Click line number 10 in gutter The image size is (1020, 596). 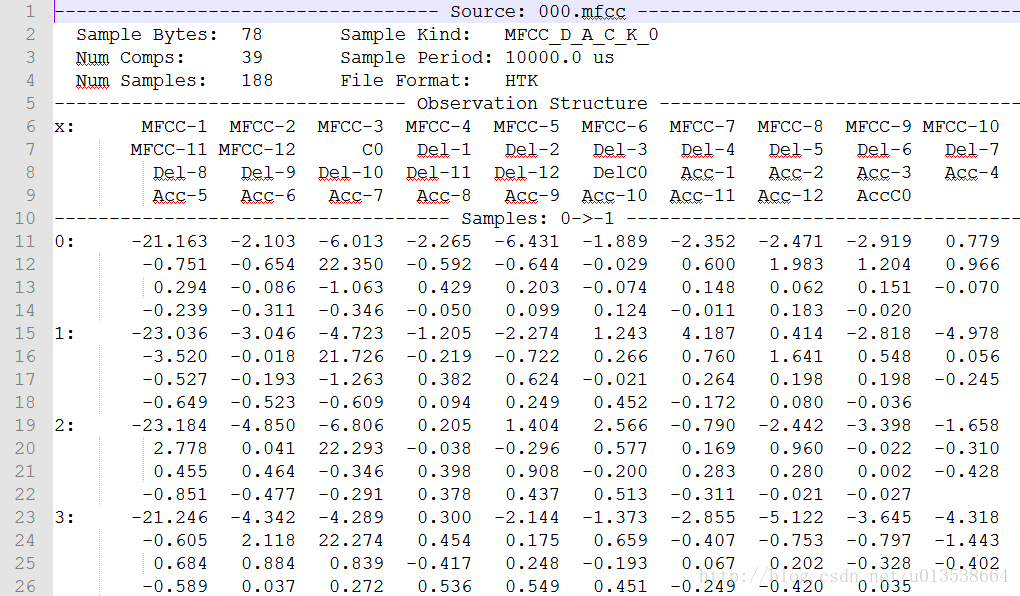click(25, 219)
